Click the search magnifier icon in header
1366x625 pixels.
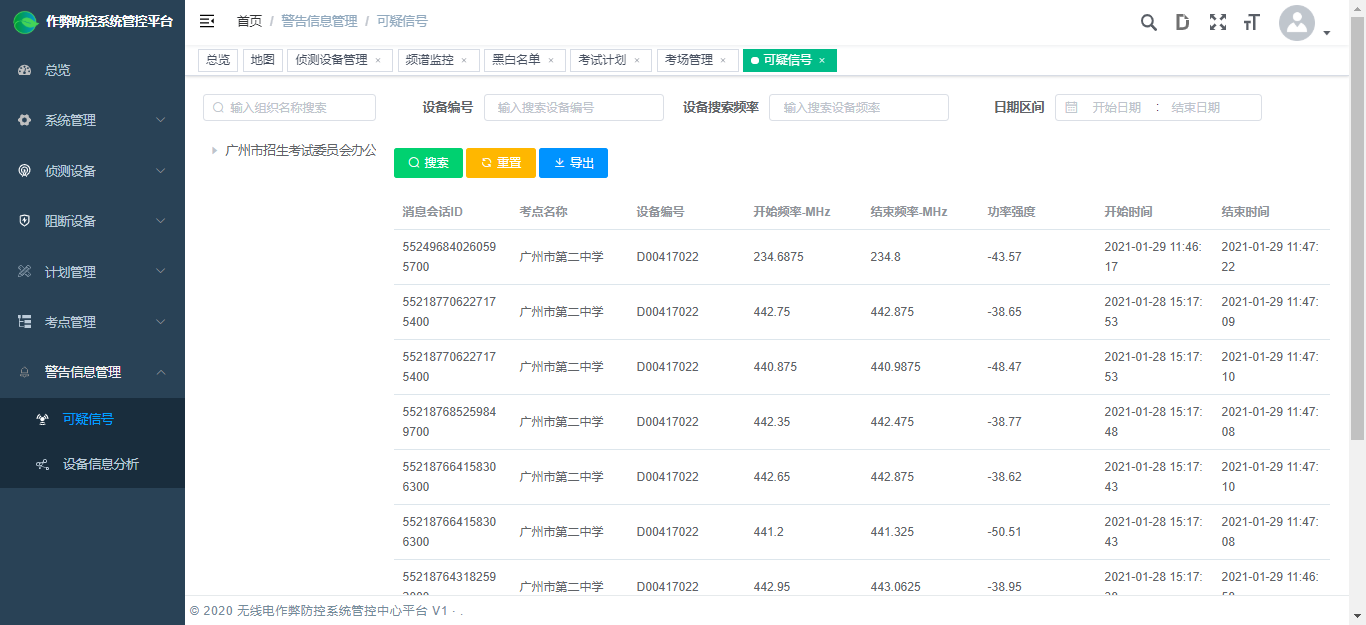1149,22
